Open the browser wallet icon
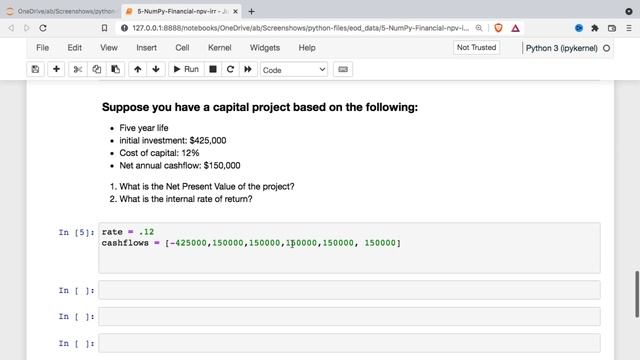This screenshot has height=360, width=640. pos(612,28)
